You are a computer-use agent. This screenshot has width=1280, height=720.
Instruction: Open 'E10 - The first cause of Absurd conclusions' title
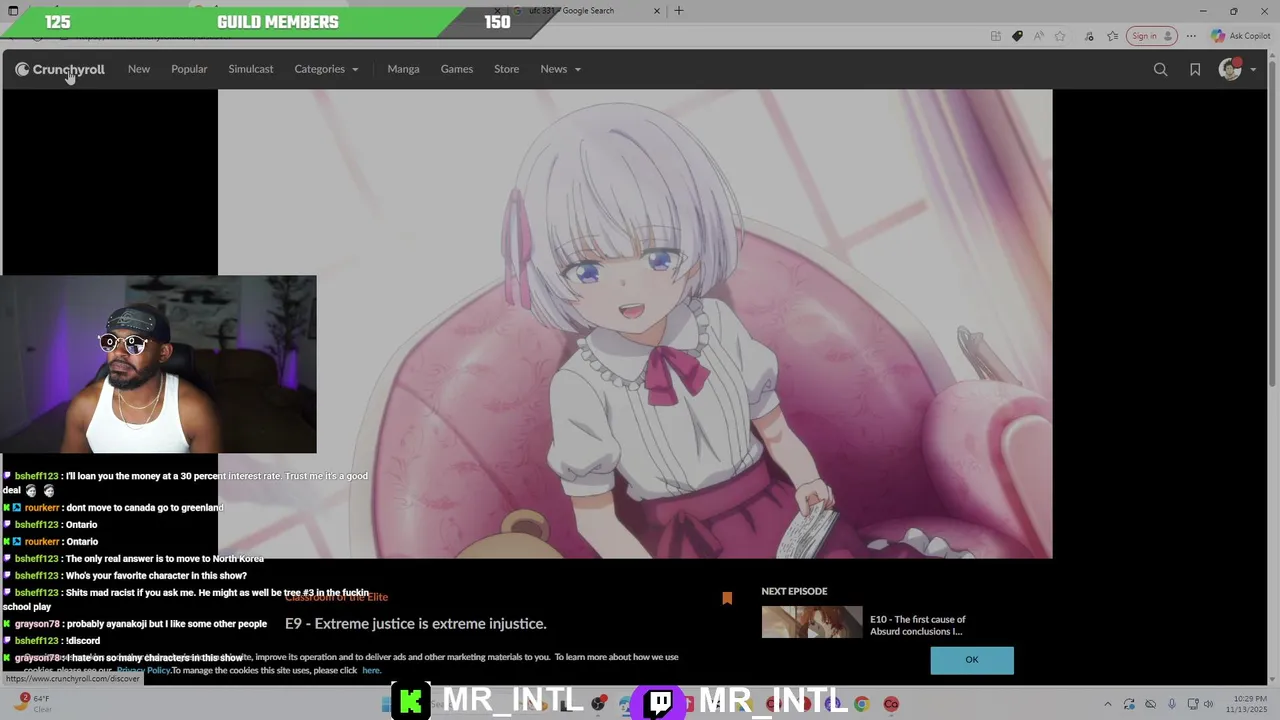click(918, 625)
